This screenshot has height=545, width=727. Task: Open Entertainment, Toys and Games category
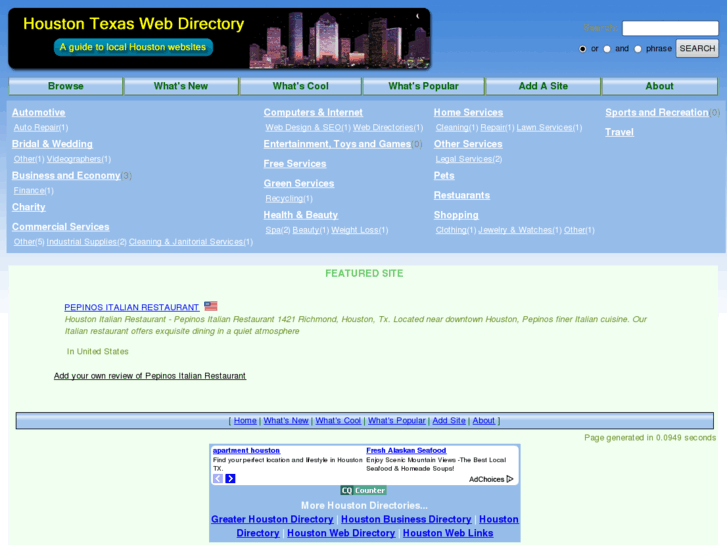point(337,144)
